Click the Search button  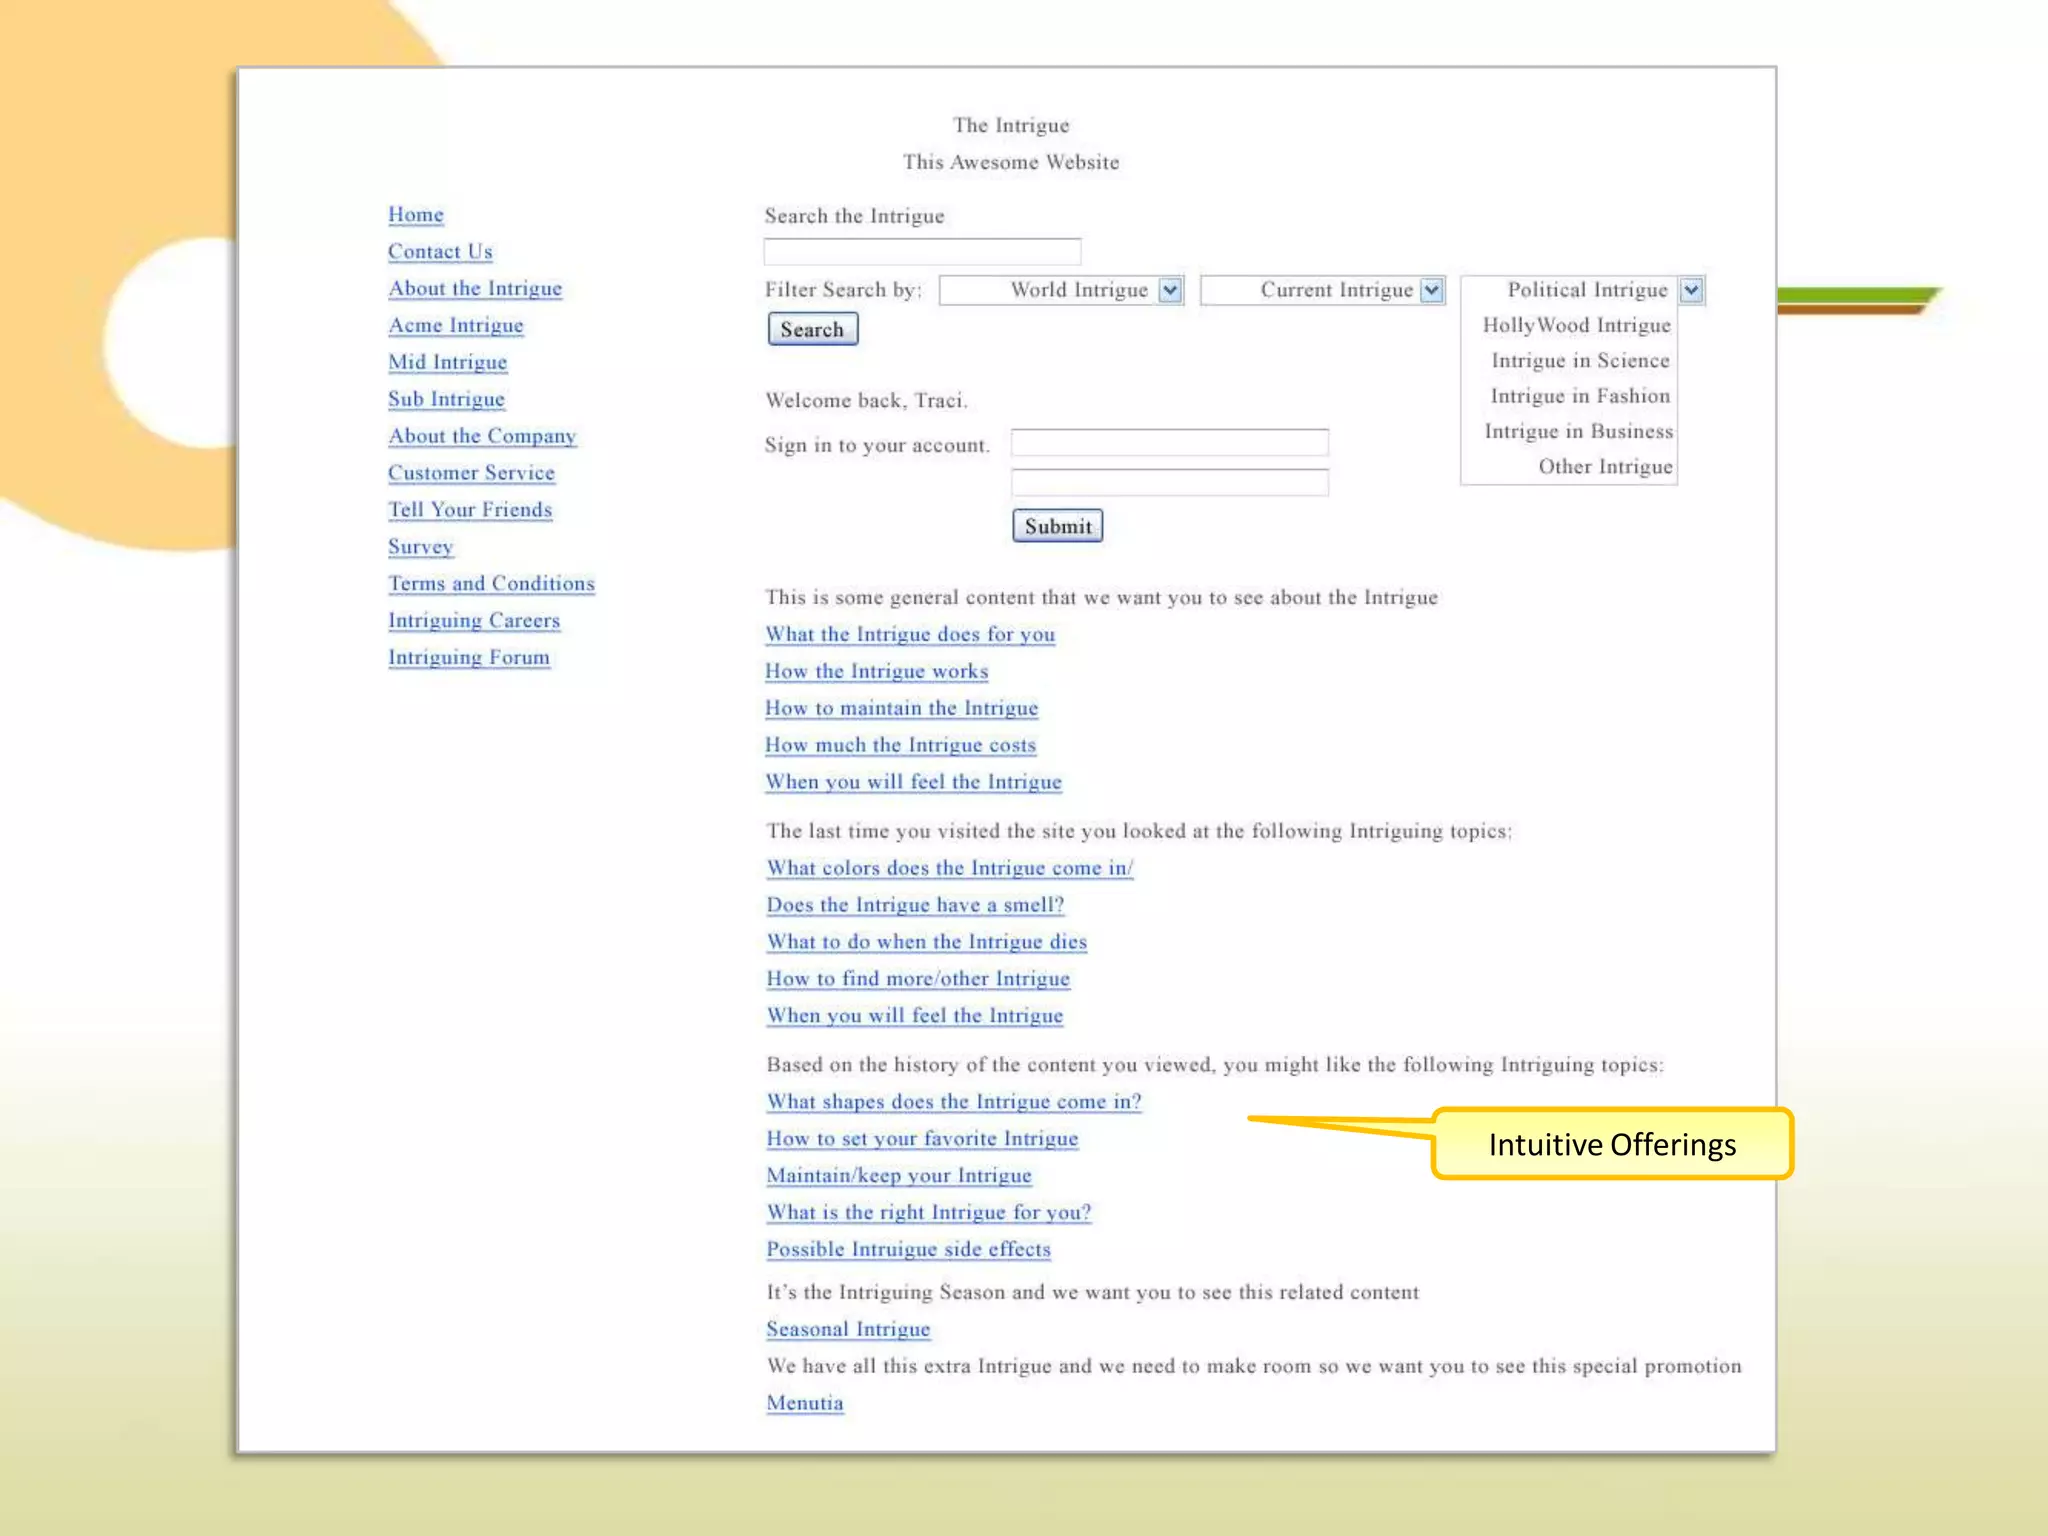click(x=812, y=330)
